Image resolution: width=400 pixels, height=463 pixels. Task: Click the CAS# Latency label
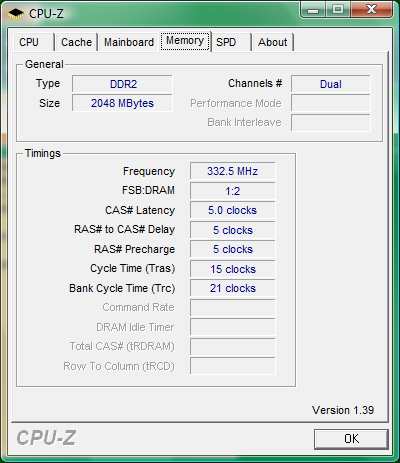[x=140, y=210]
